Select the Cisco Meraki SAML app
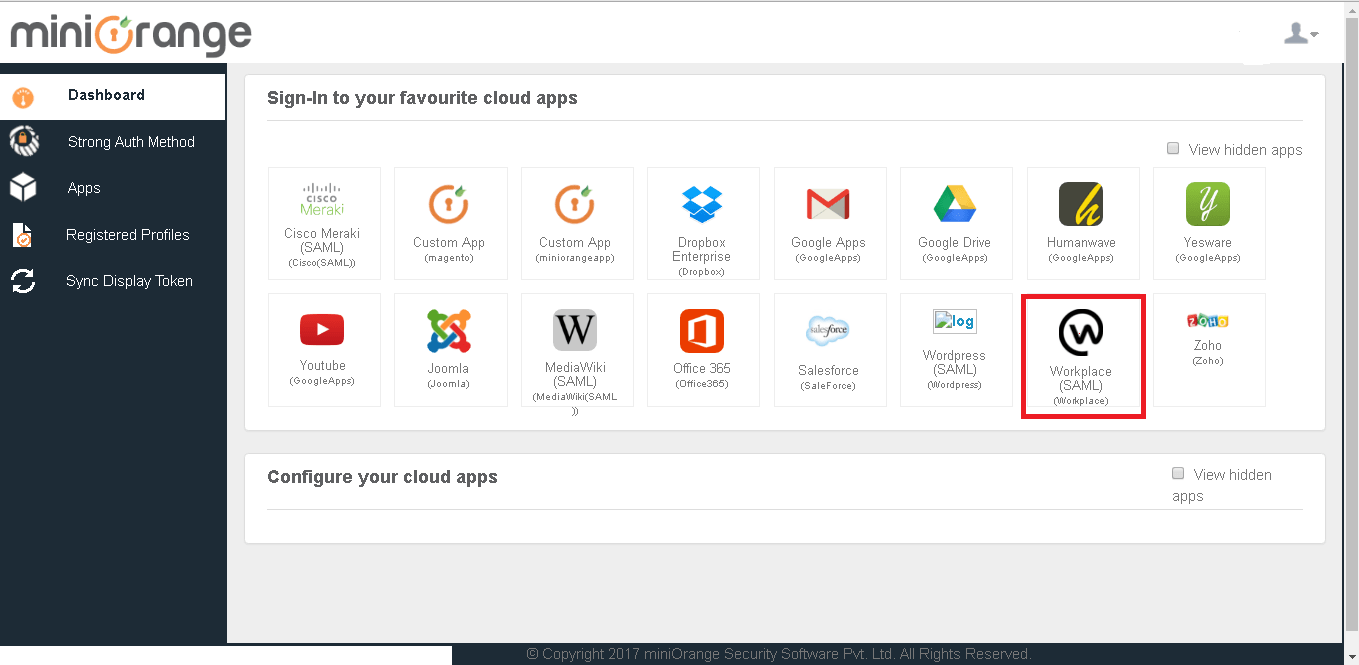Image resolution: width=1359 pixels, height=665 pixels. pos(324,222)
